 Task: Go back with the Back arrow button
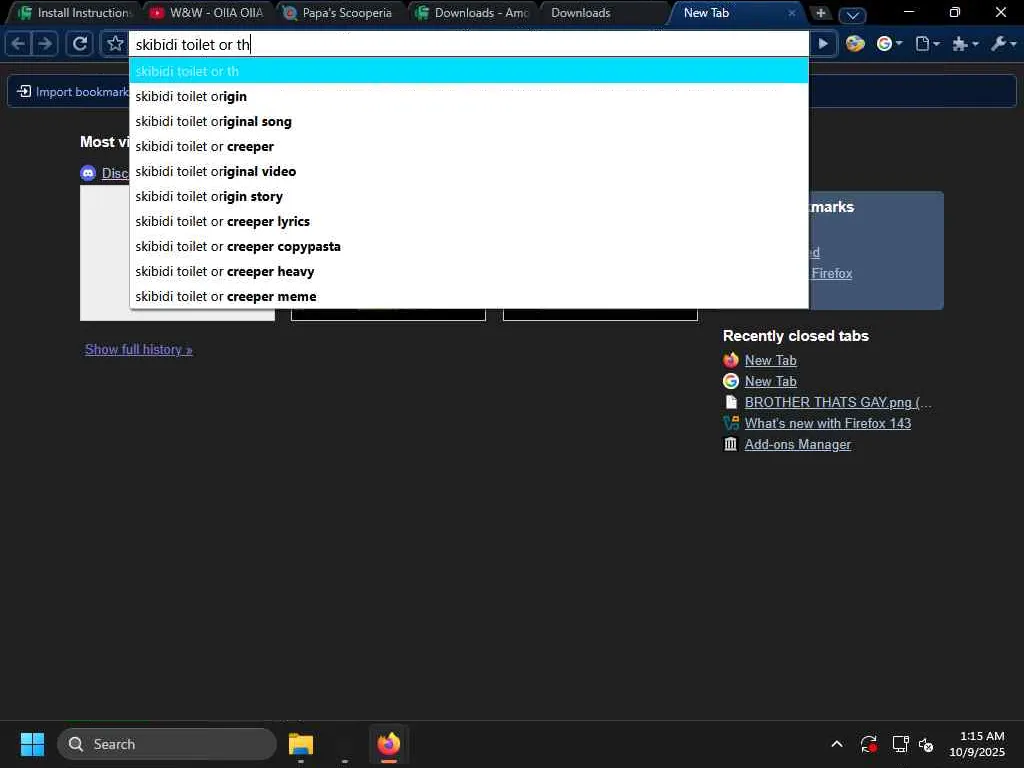point(18,44)
